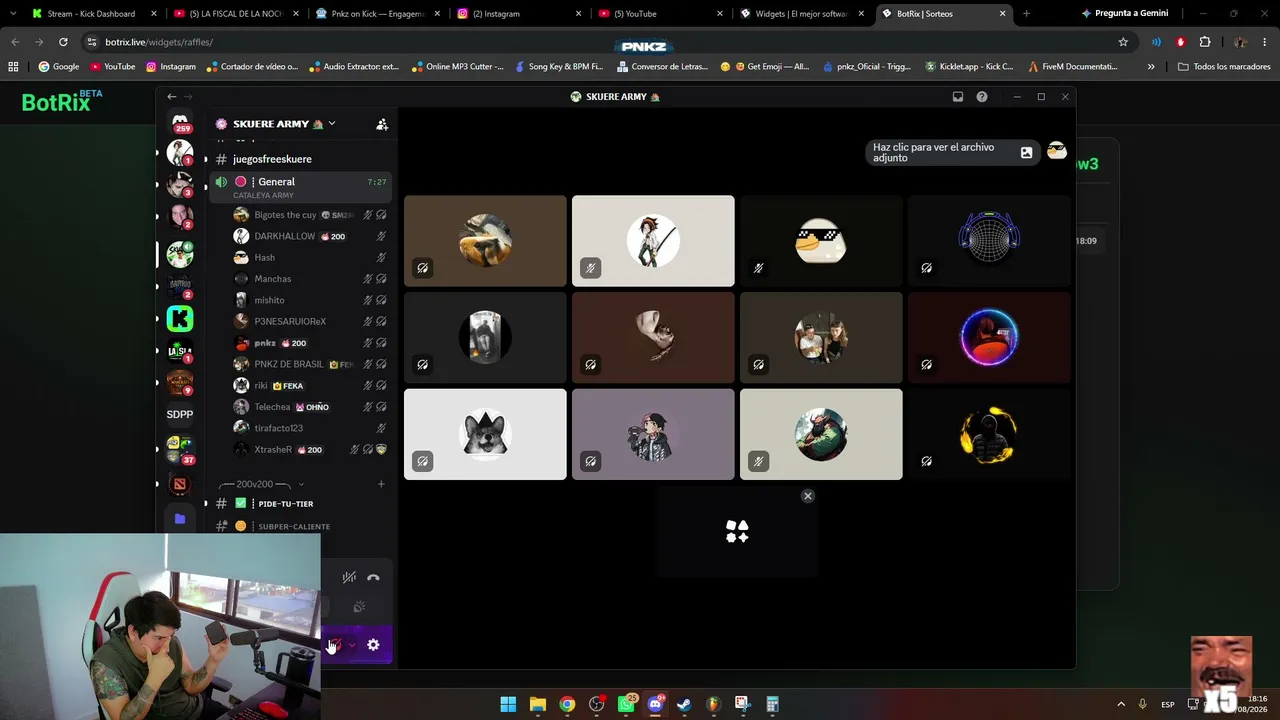Open WhatsApp from the taskbar
1280x720 pixels.
(626, 704)
